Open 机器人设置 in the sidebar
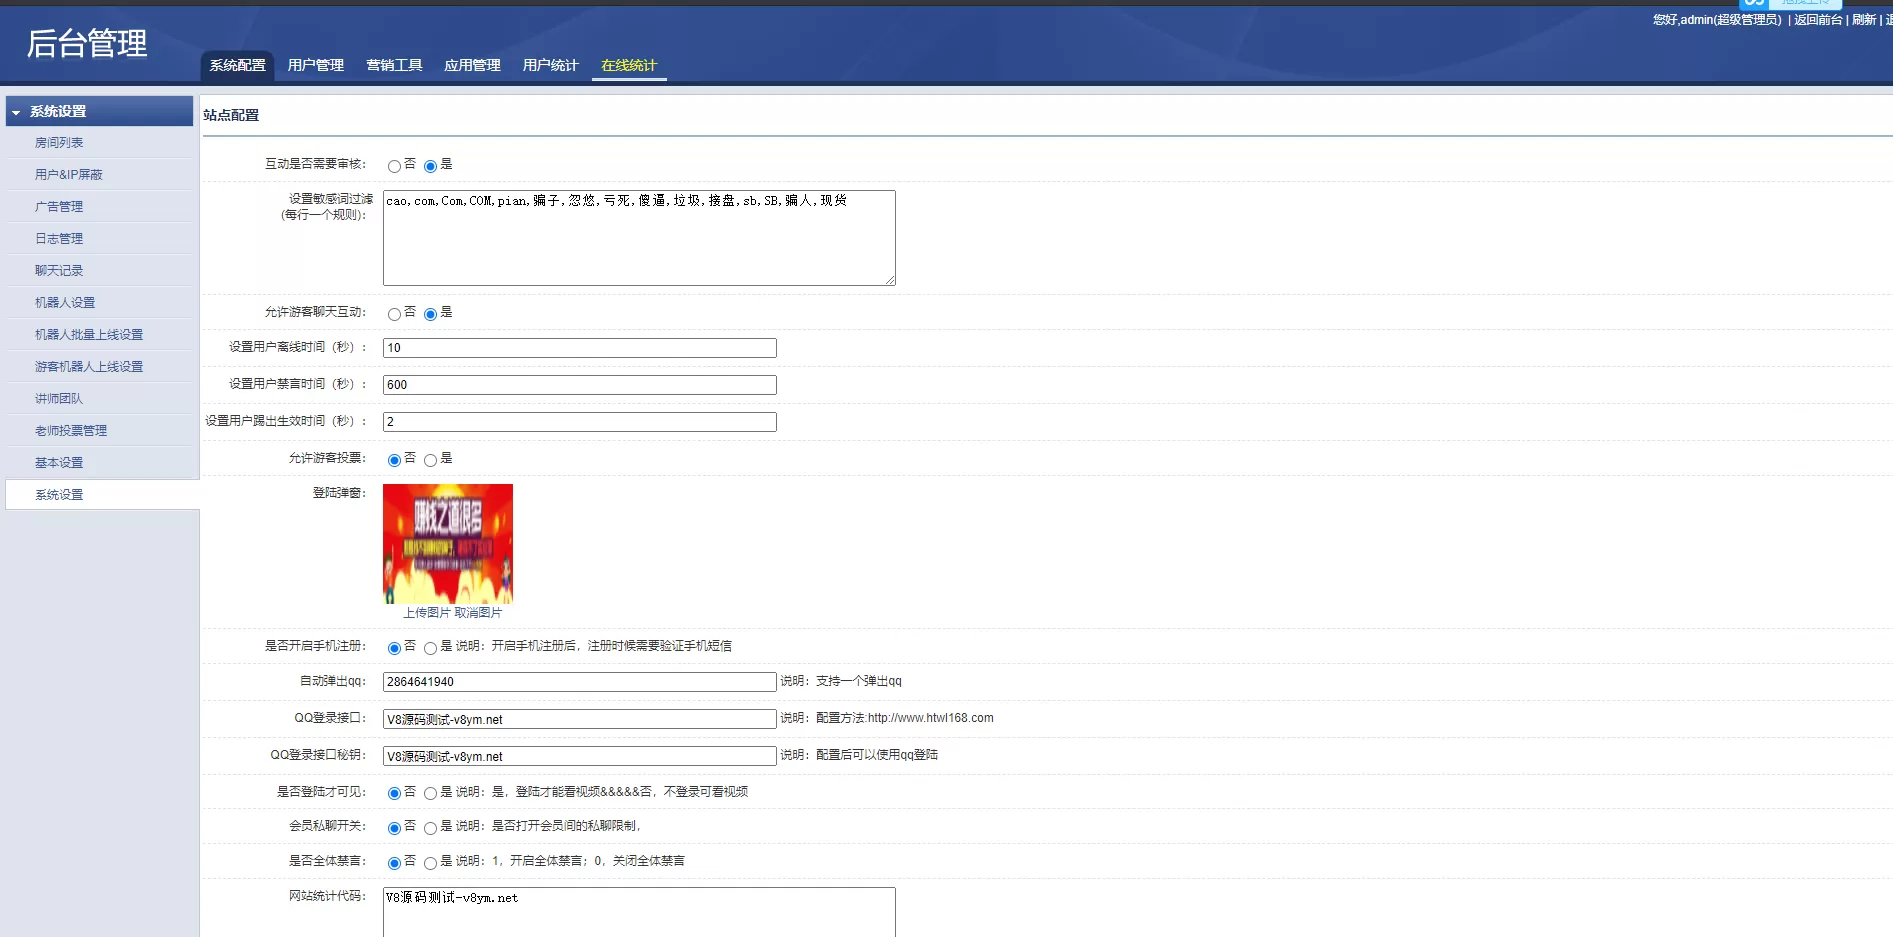The width and height of the screenshot is (1893, 937). pos(65,303)
